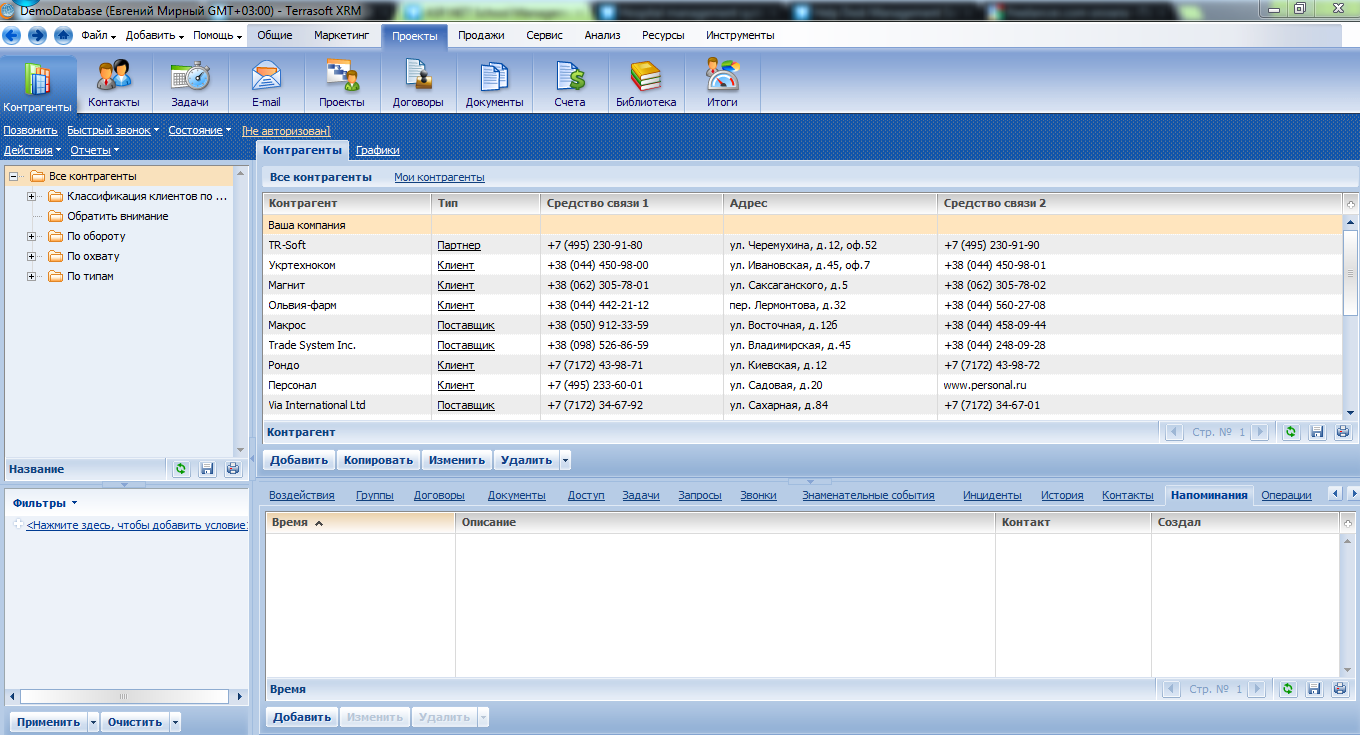Open the Мои контрагенты link
This screenshot has width=1360, height=735.
(x=441, y=176)
